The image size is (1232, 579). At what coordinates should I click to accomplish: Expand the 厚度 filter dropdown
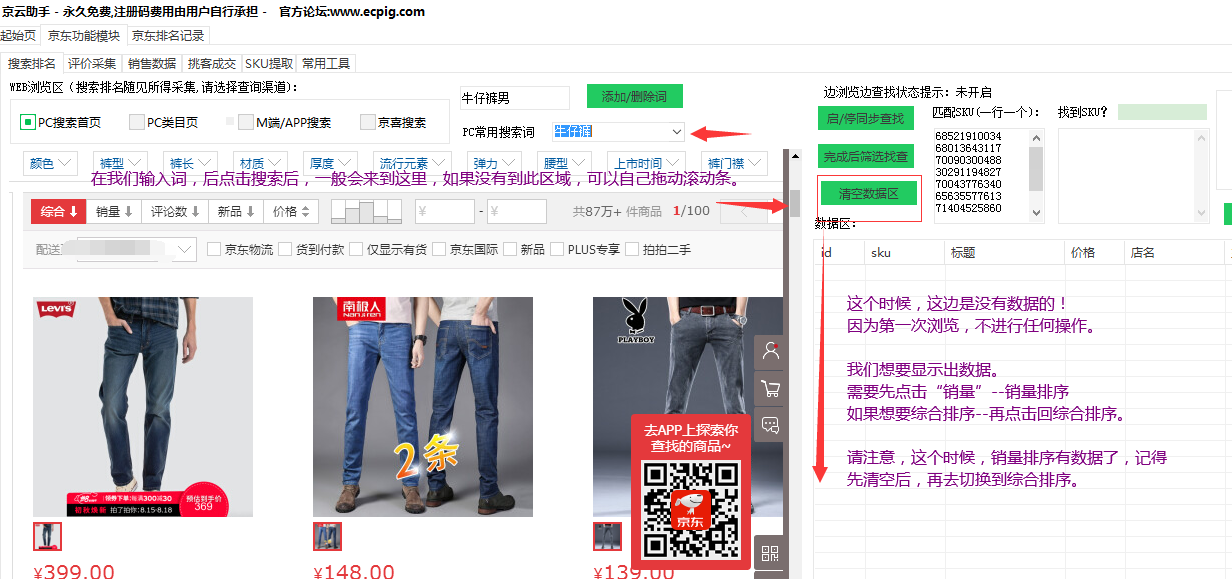pos(330,163)
